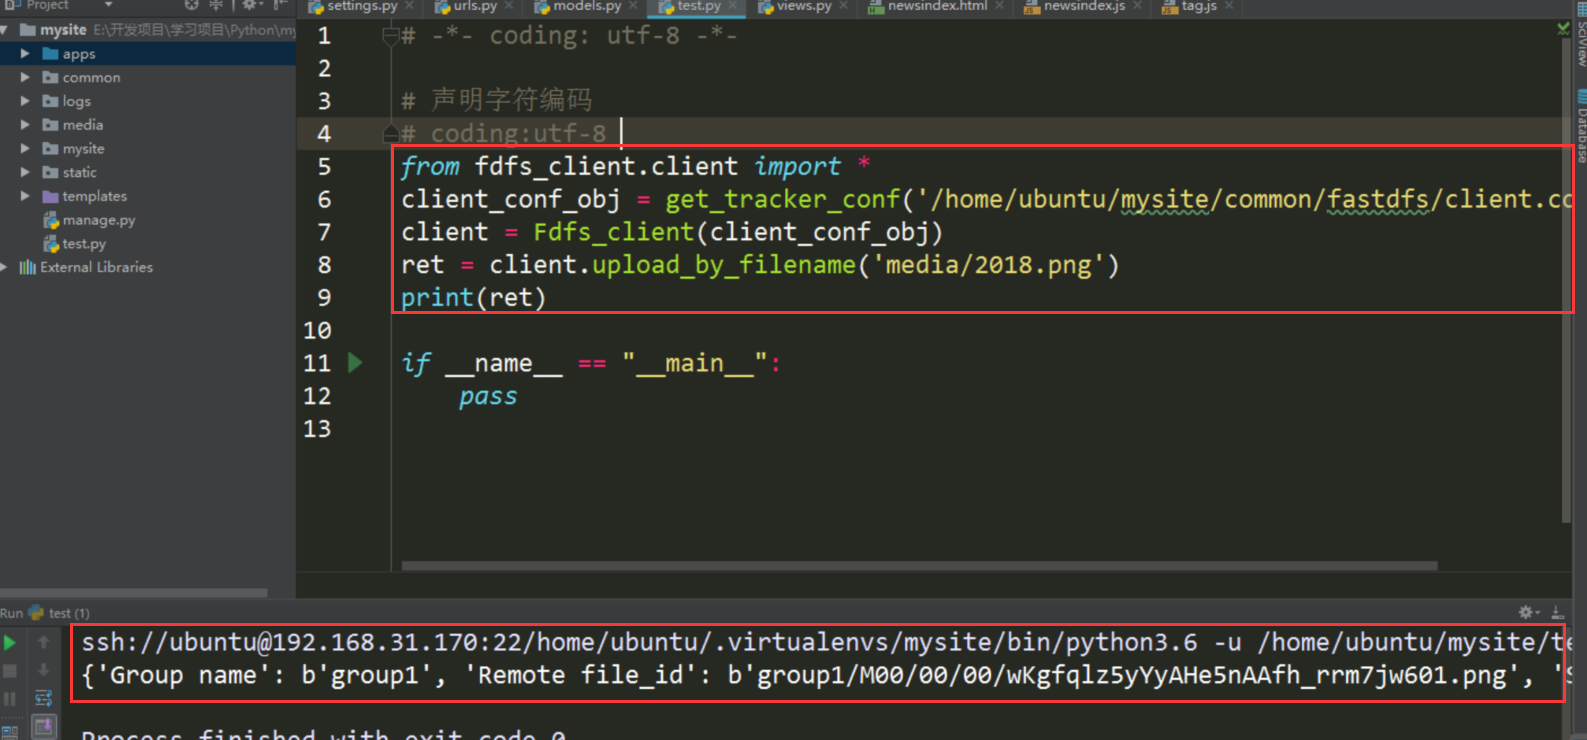Close the tag.js tab
Image resolution: width=1587 pixels, height=740 pixels.
[x=1229, y=6]
